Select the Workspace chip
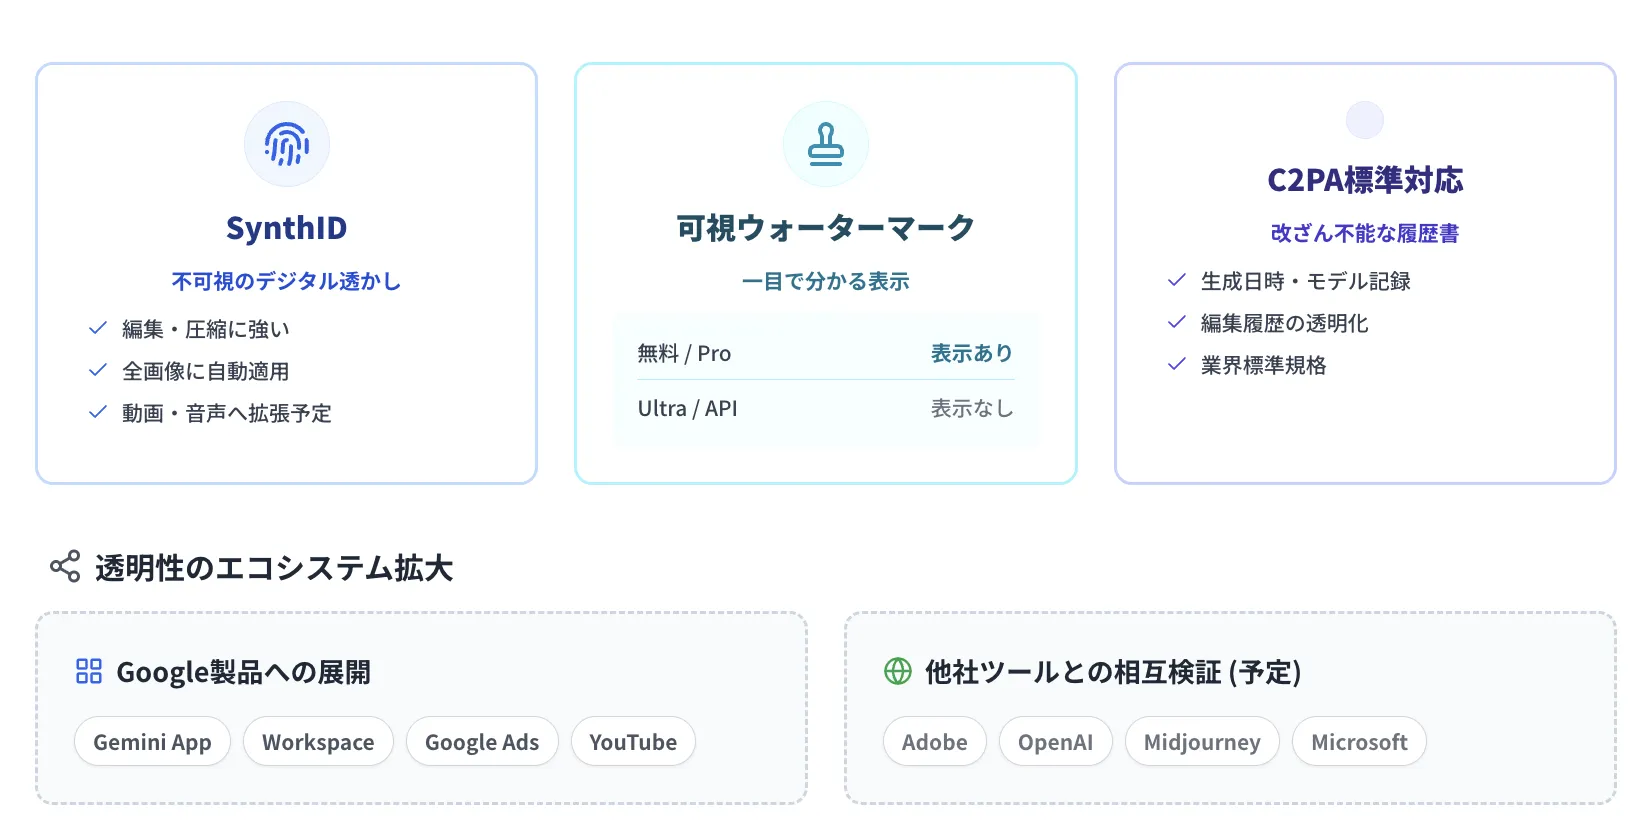Viewport: 1646px width, 836px height. coord(318,741)
